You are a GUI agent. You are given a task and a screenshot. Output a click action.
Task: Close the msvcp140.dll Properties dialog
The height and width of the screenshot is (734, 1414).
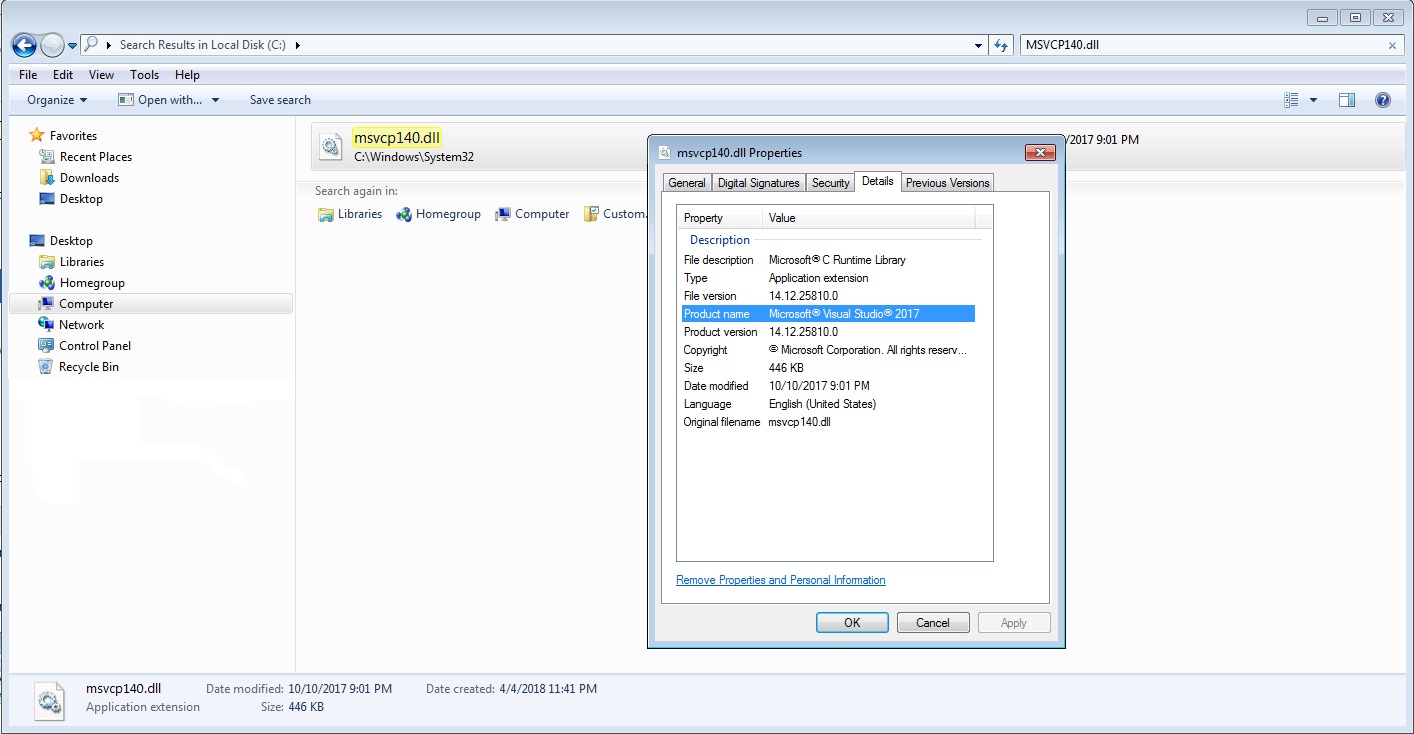point(1040,152)
